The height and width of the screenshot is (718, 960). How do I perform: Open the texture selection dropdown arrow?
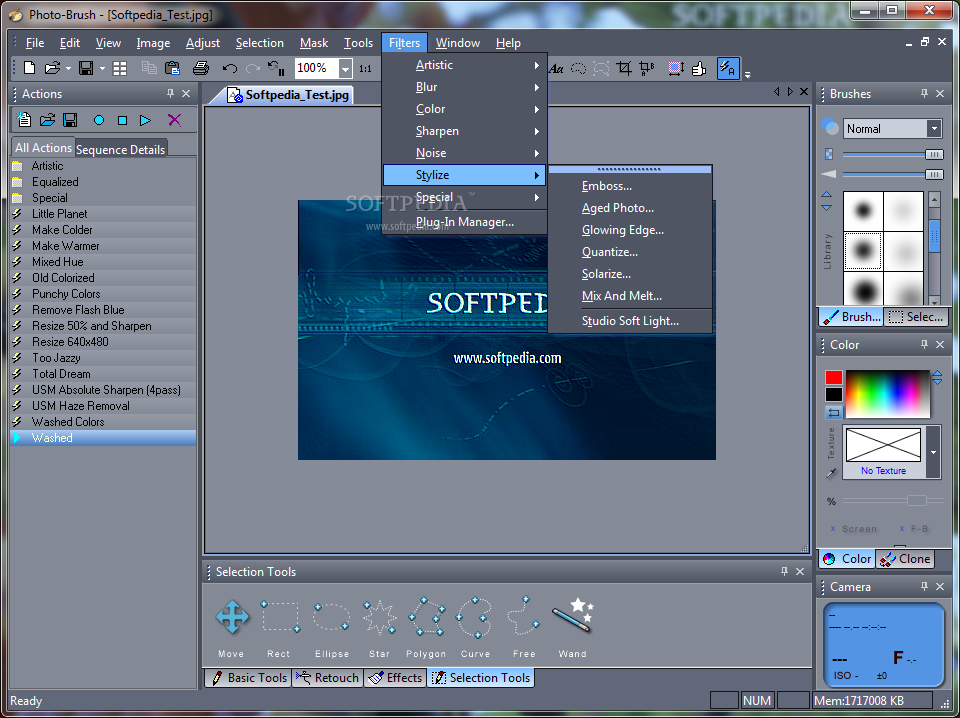coord(933,452)
